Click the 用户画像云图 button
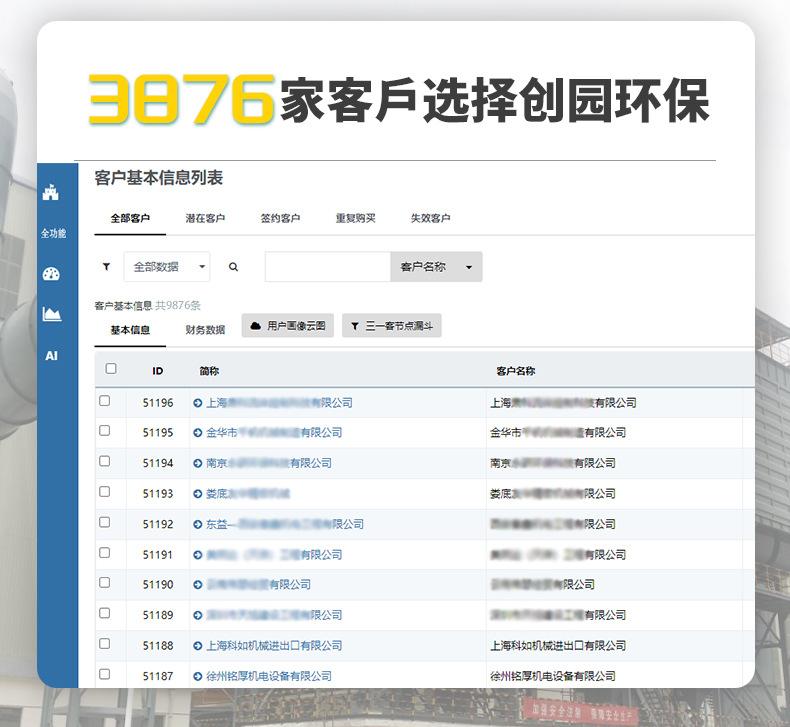Screen dimensions: 790x727 coord(288,325)
